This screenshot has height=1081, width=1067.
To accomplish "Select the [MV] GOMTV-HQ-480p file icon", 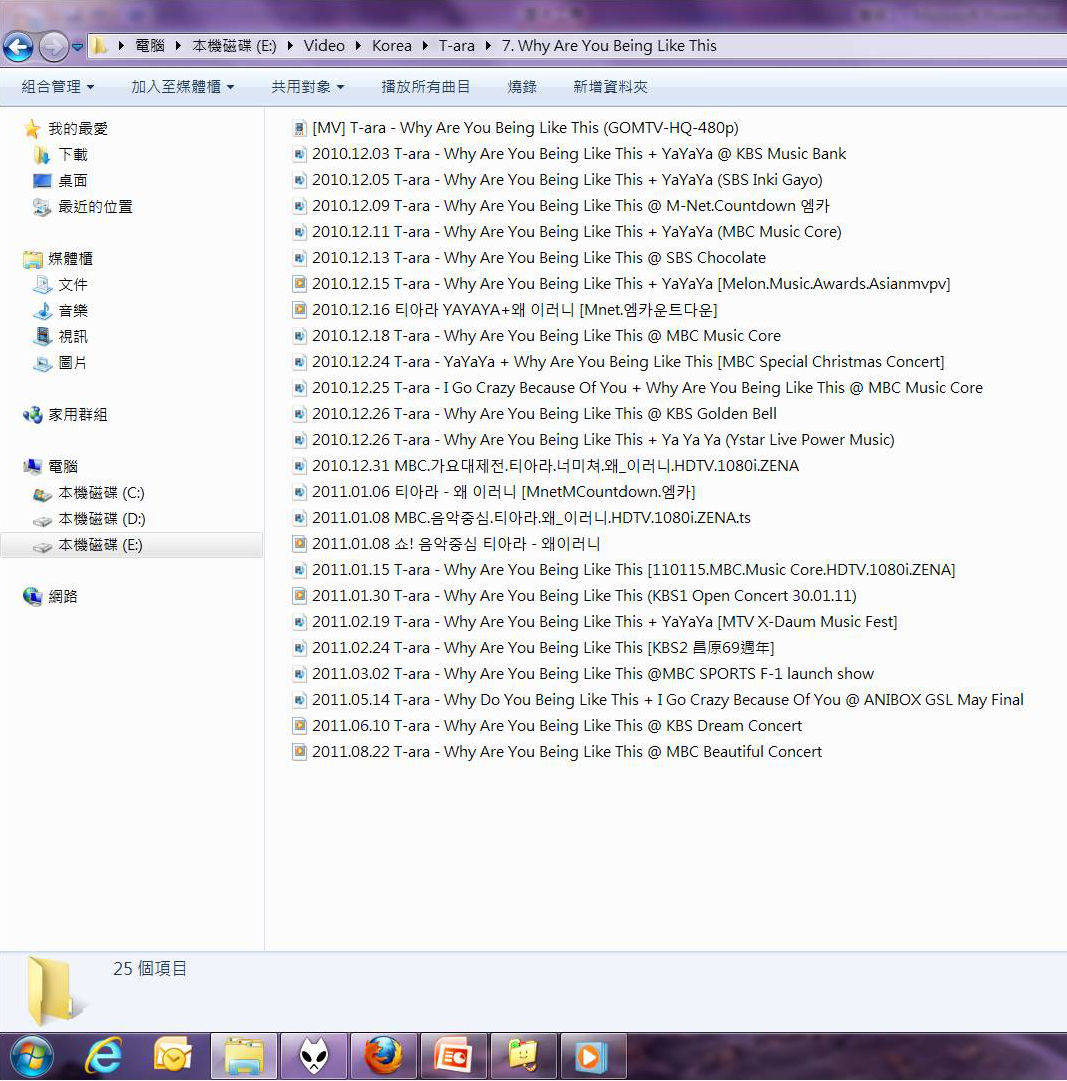I will tap(299, 128).
